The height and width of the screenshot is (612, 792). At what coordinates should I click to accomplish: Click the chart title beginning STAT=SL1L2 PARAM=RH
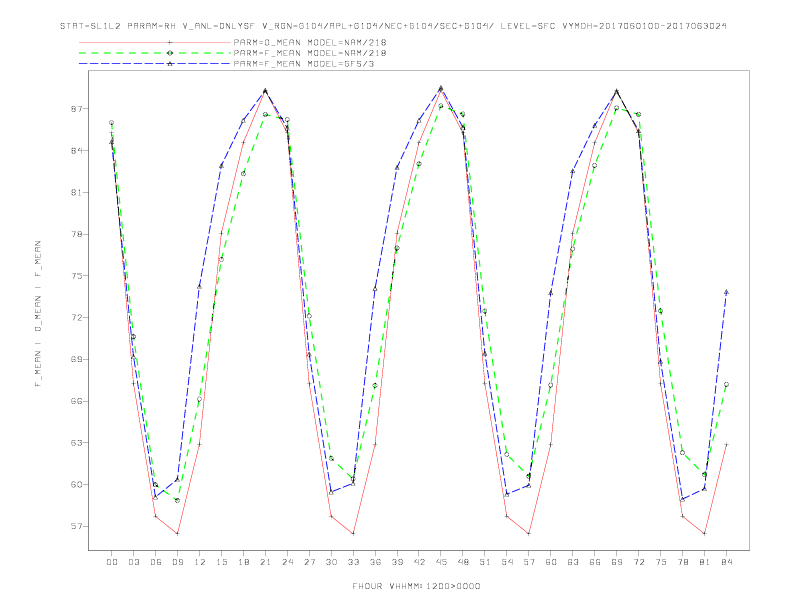tap(393, 26)
